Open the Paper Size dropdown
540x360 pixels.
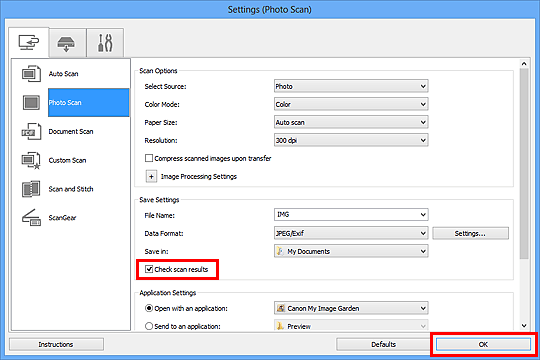[x=351, y=122]
